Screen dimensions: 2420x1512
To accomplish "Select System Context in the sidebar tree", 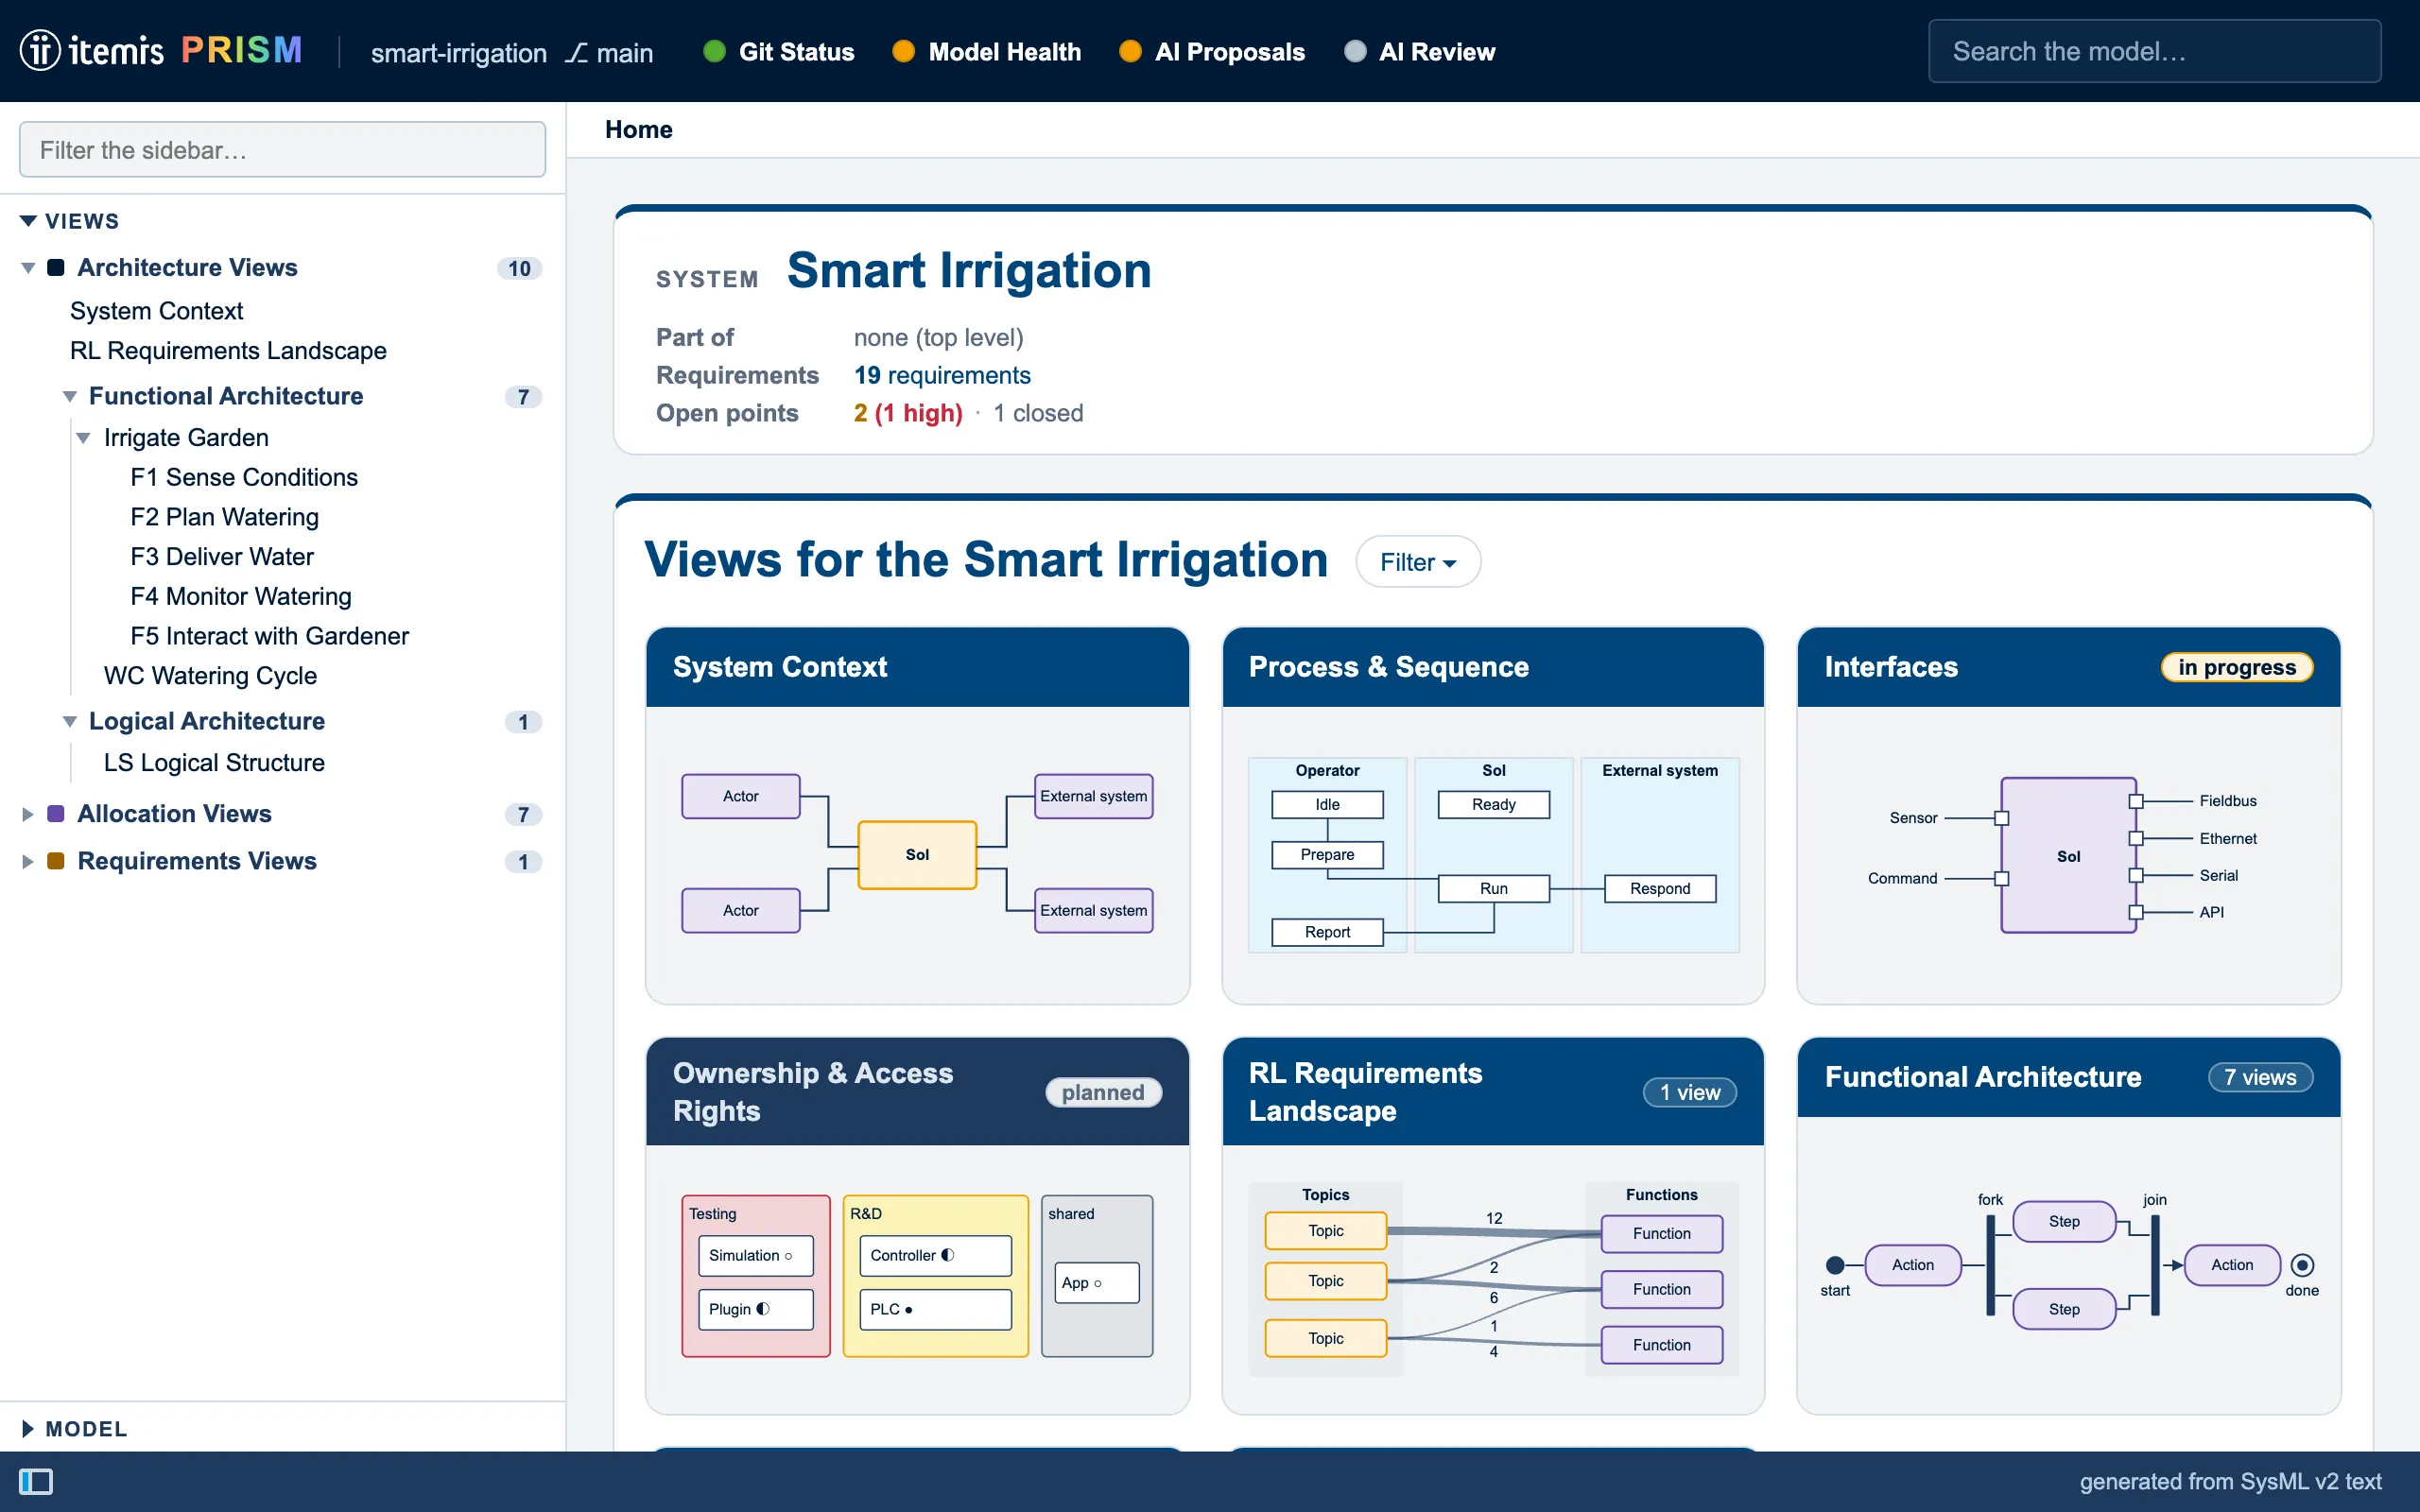I will coord(156,310).
